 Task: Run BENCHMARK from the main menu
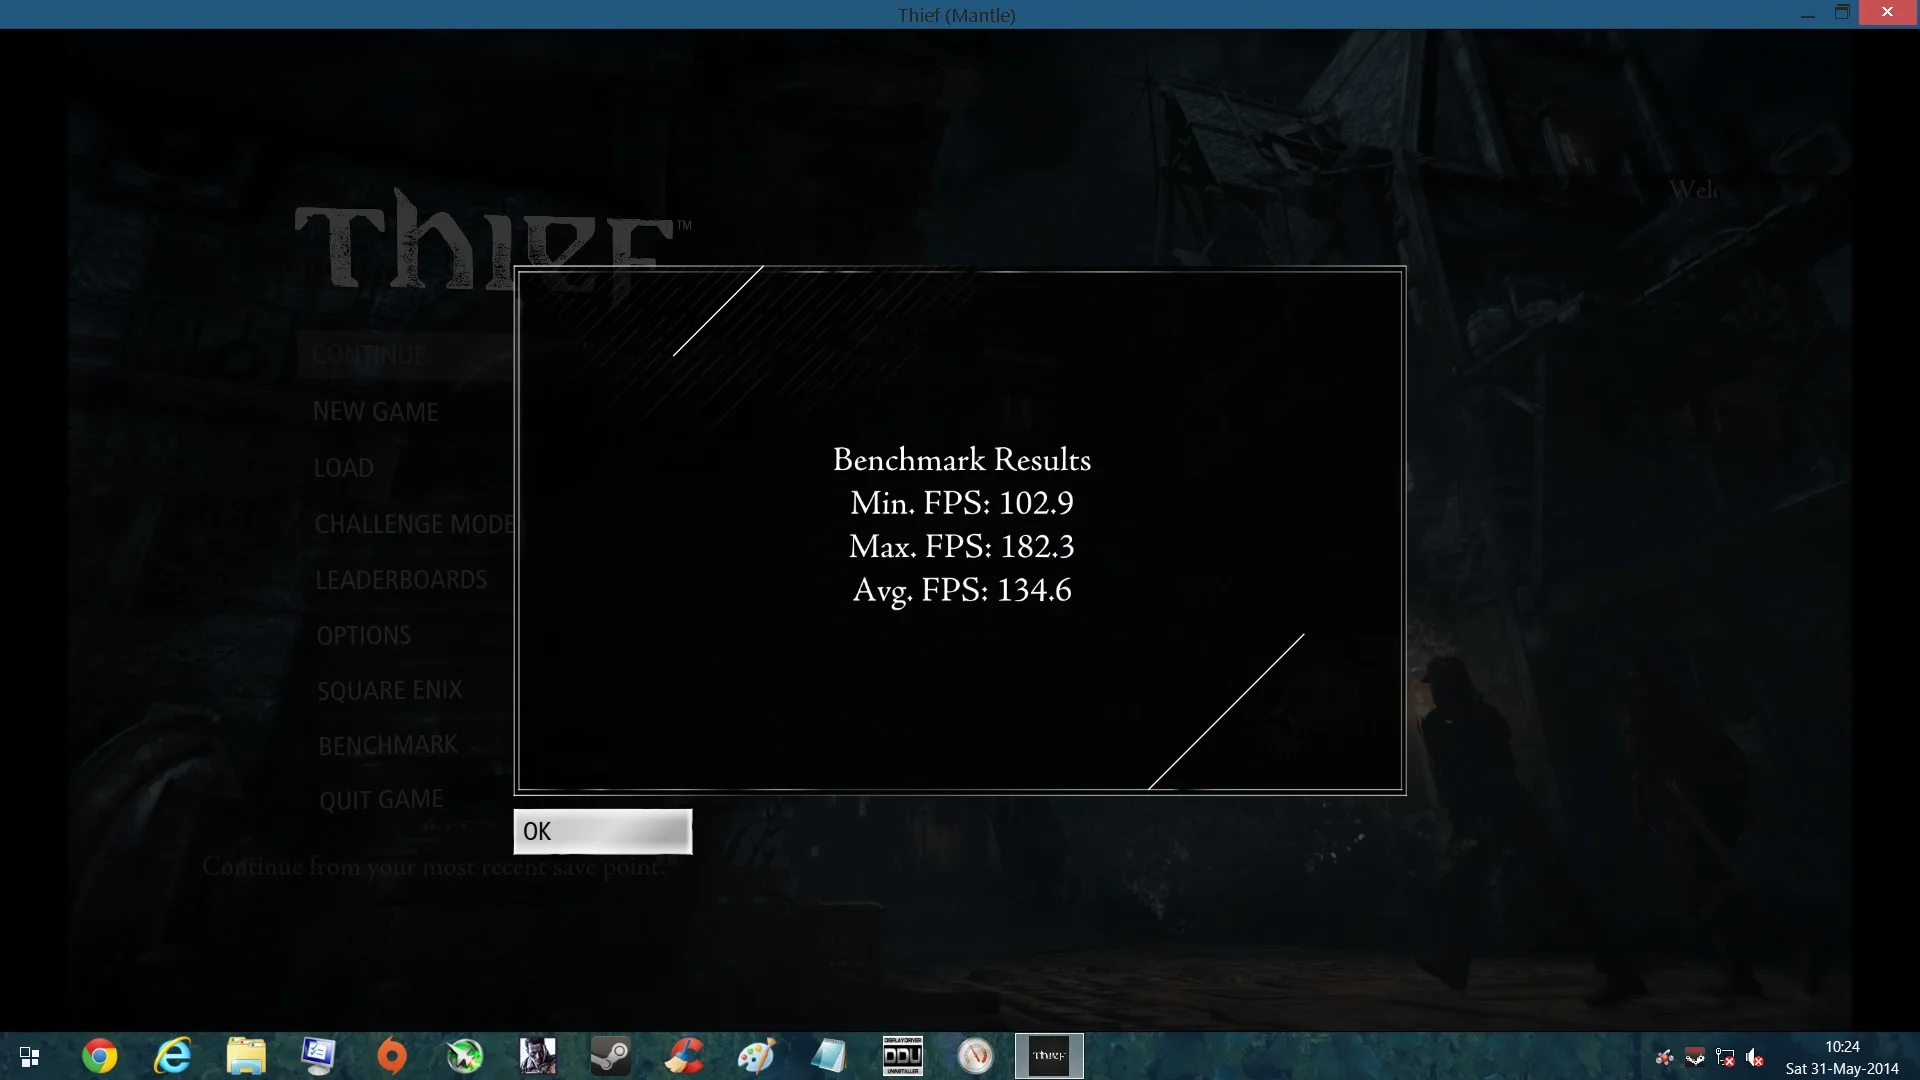(x=388, y=746)
